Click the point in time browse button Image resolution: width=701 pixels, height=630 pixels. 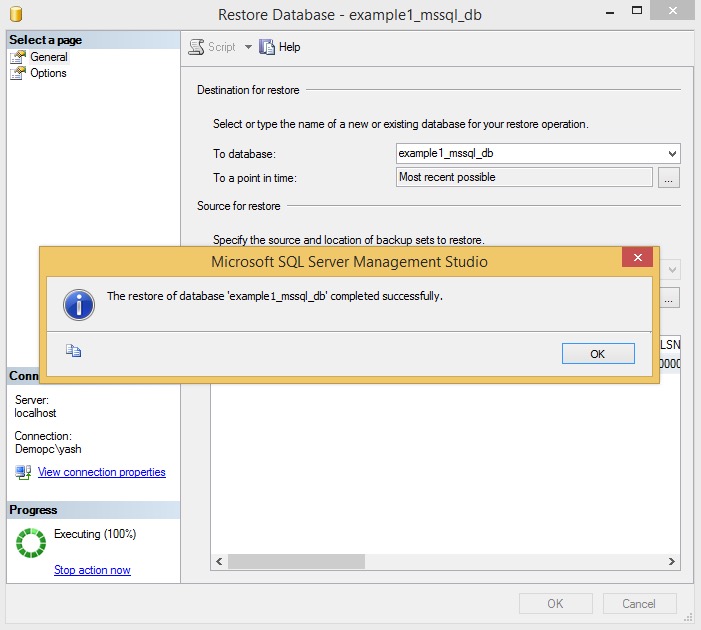tap(668, 178)
